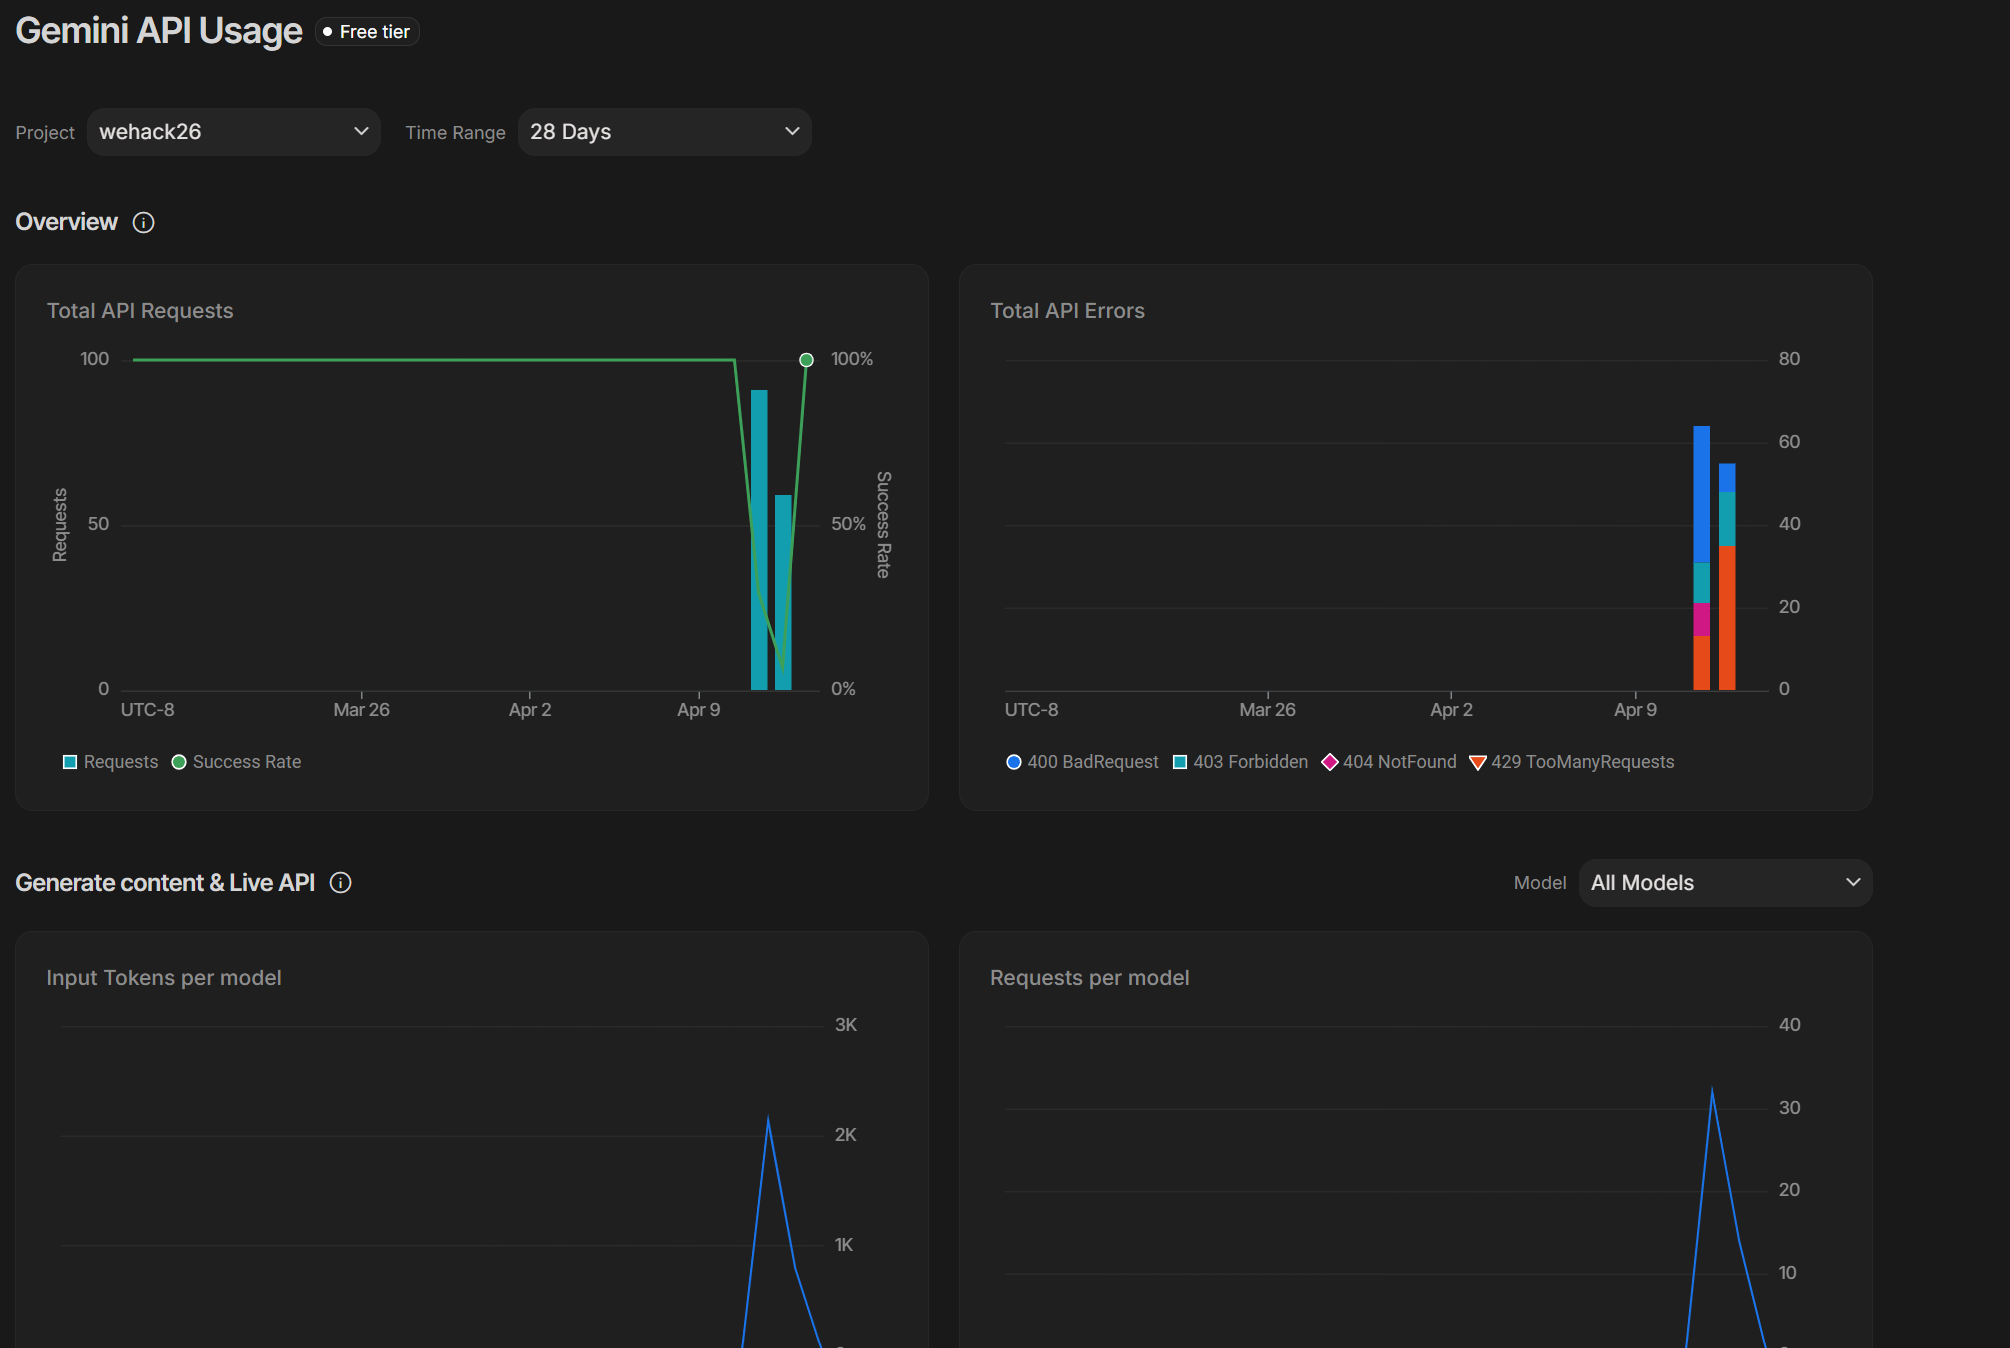This screenshot has width=2010, height=1348.
Task: Open the Project wehack26 dropdown
Action: coord(233,132)
